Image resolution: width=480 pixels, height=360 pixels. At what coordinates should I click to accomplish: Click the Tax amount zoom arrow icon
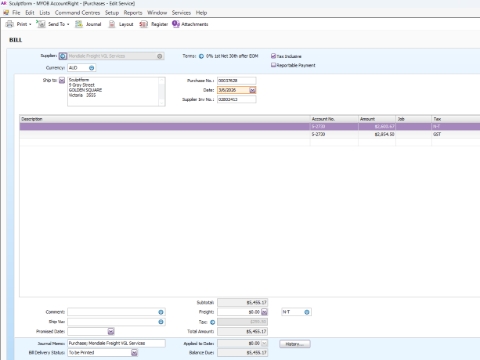coord(212,322)
